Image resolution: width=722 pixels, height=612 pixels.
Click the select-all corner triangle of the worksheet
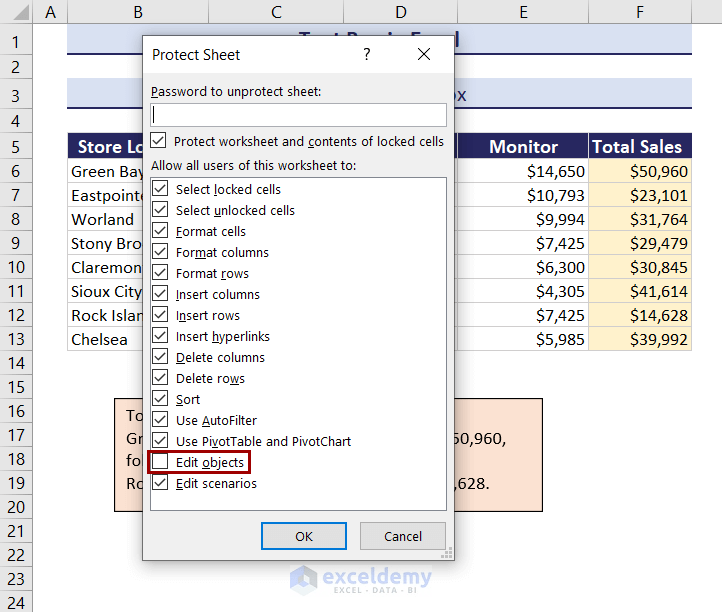pos(21,12)
